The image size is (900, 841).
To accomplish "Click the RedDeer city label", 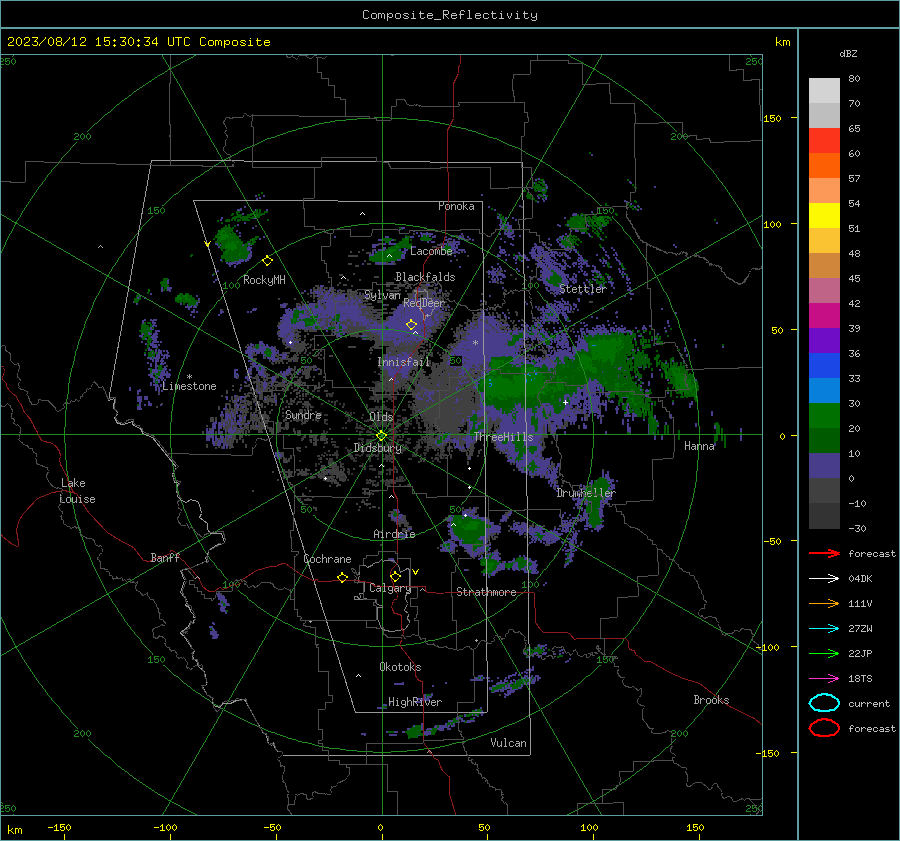I will pyautogui.click(x=424, y=303).
